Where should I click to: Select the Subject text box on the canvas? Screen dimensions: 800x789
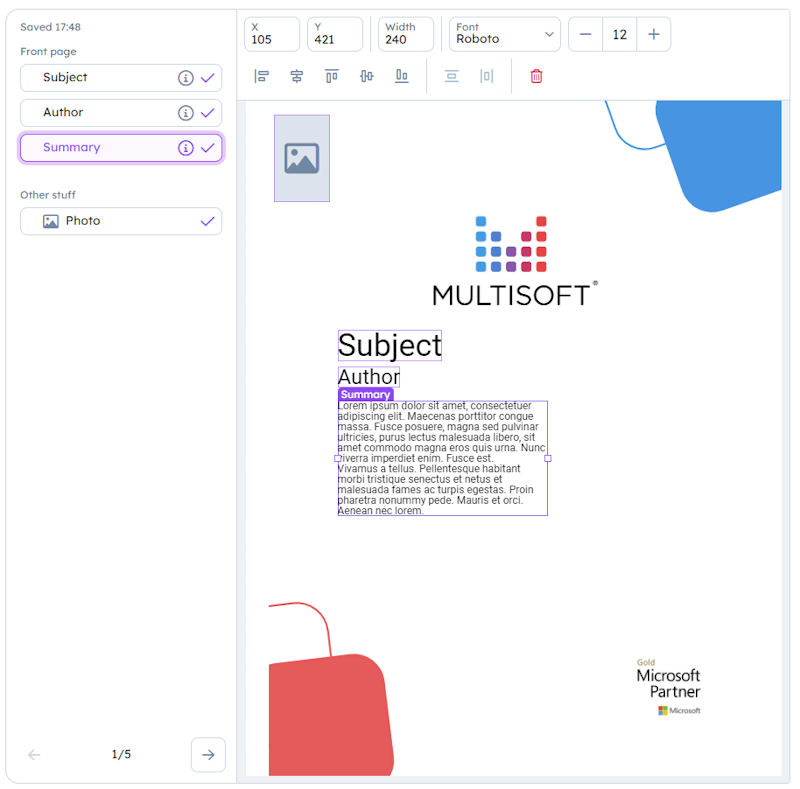coord(390,346)
